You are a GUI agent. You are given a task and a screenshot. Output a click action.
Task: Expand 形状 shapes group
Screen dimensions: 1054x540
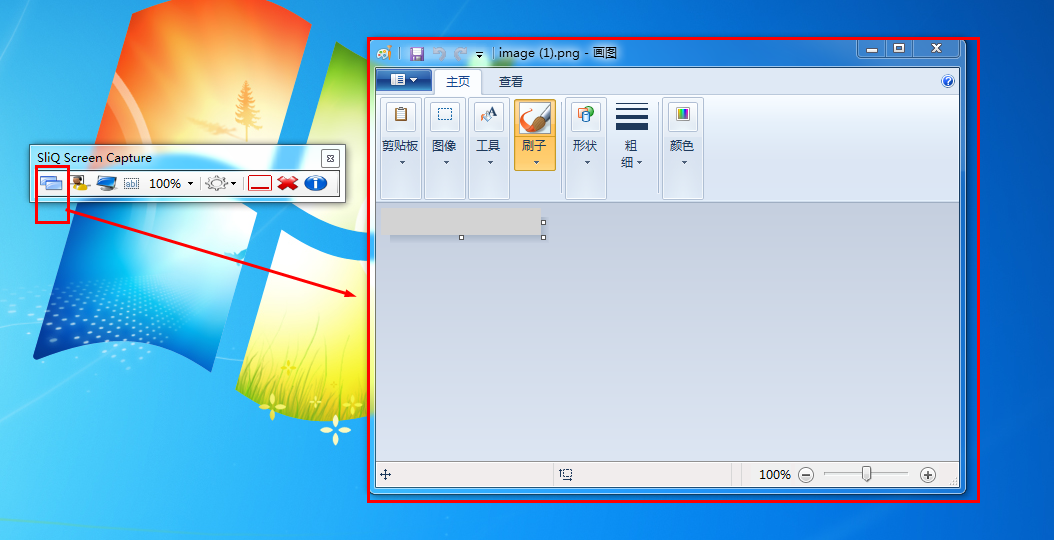pos(585,148)
